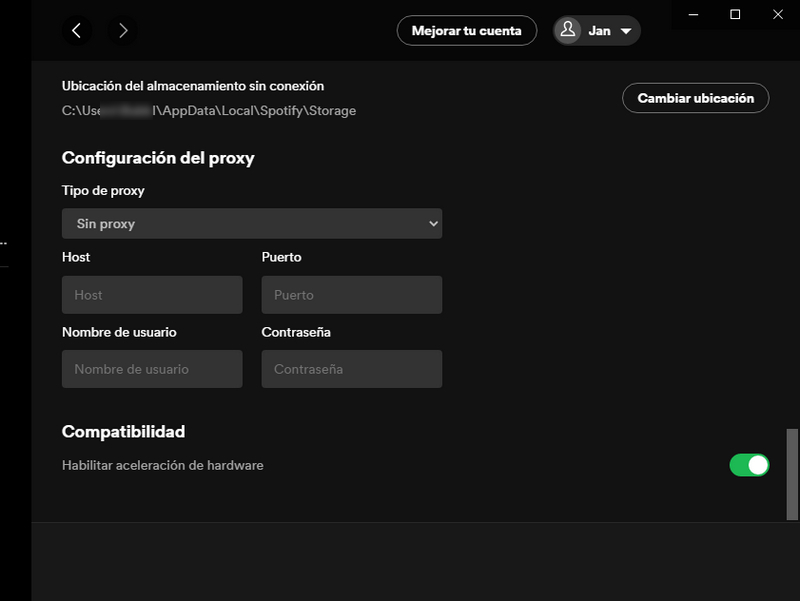Viewport: 800px width, 601px height.
Task: Enable "Habilitar aceleración de hardware" switch
Action: click(749, 465)
